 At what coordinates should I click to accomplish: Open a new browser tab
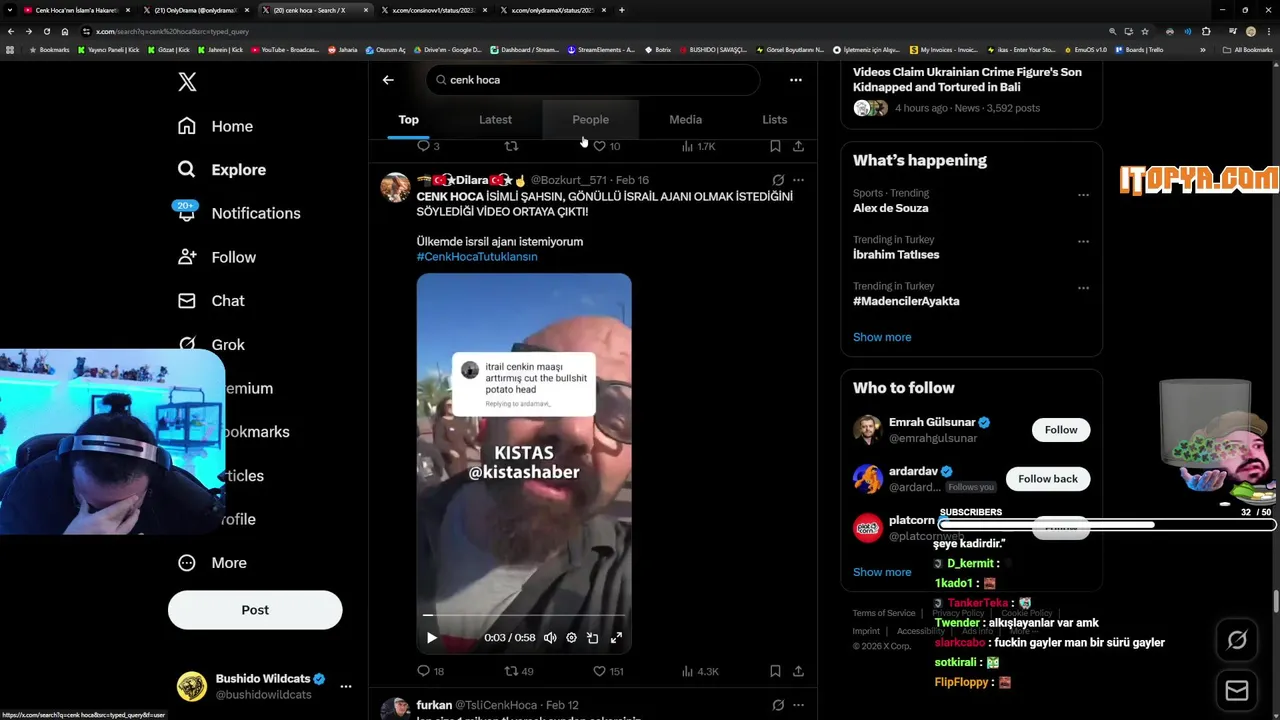click(622, 10)
